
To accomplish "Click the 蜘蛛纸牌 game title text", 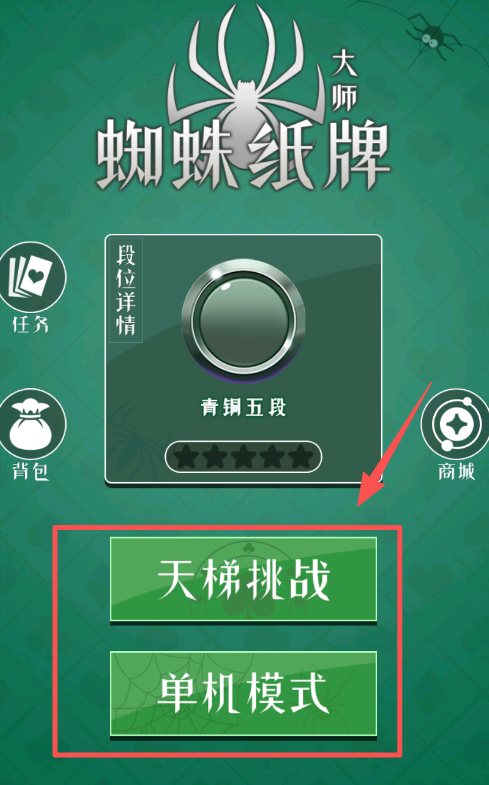I will 243,154.
